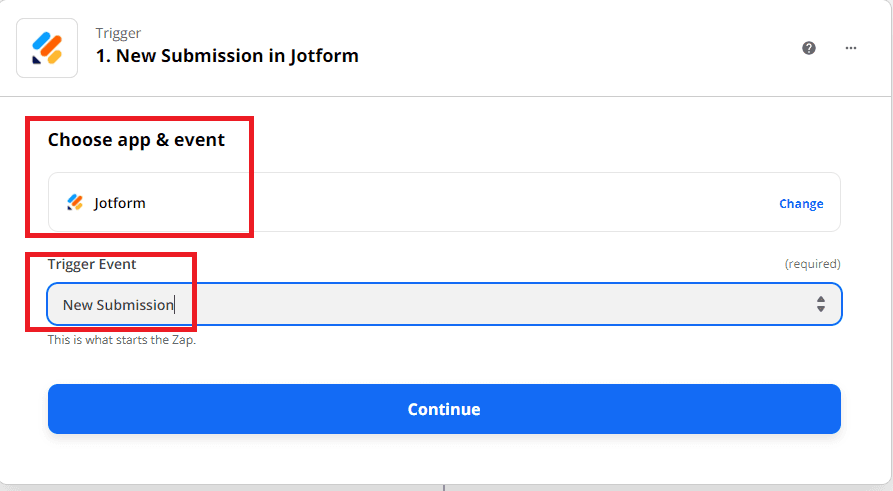893x491 pixels.
Task: Click the Change link for Jotform app
Action: click(801, 204)
